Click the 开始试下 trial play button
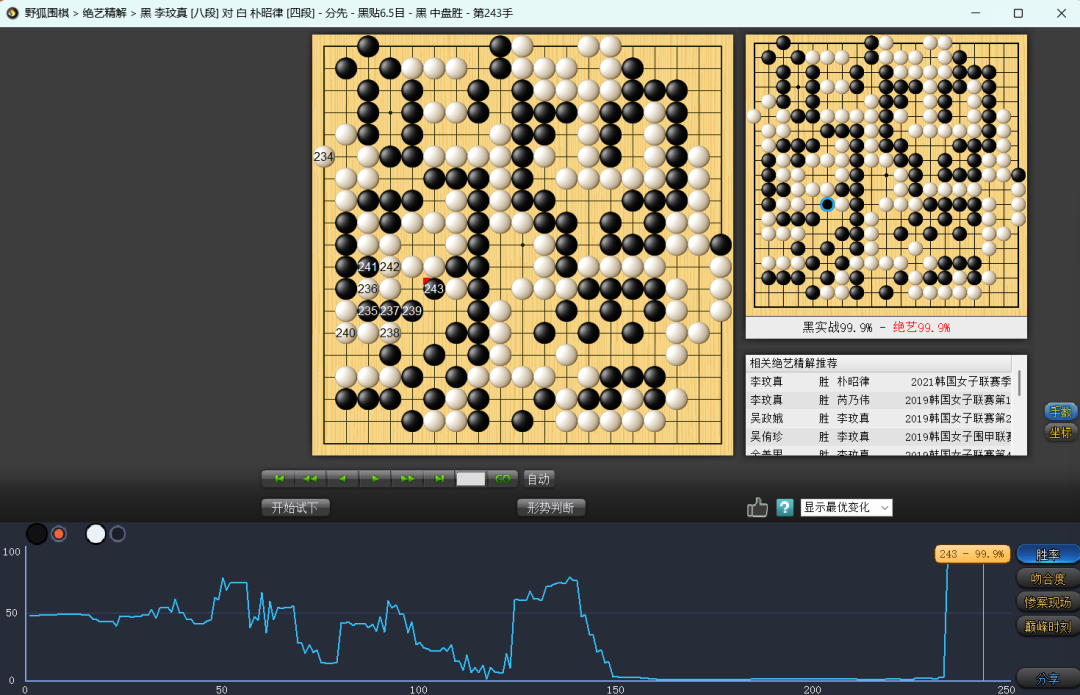Viewport: 1080px width, 695px height. 295,508
